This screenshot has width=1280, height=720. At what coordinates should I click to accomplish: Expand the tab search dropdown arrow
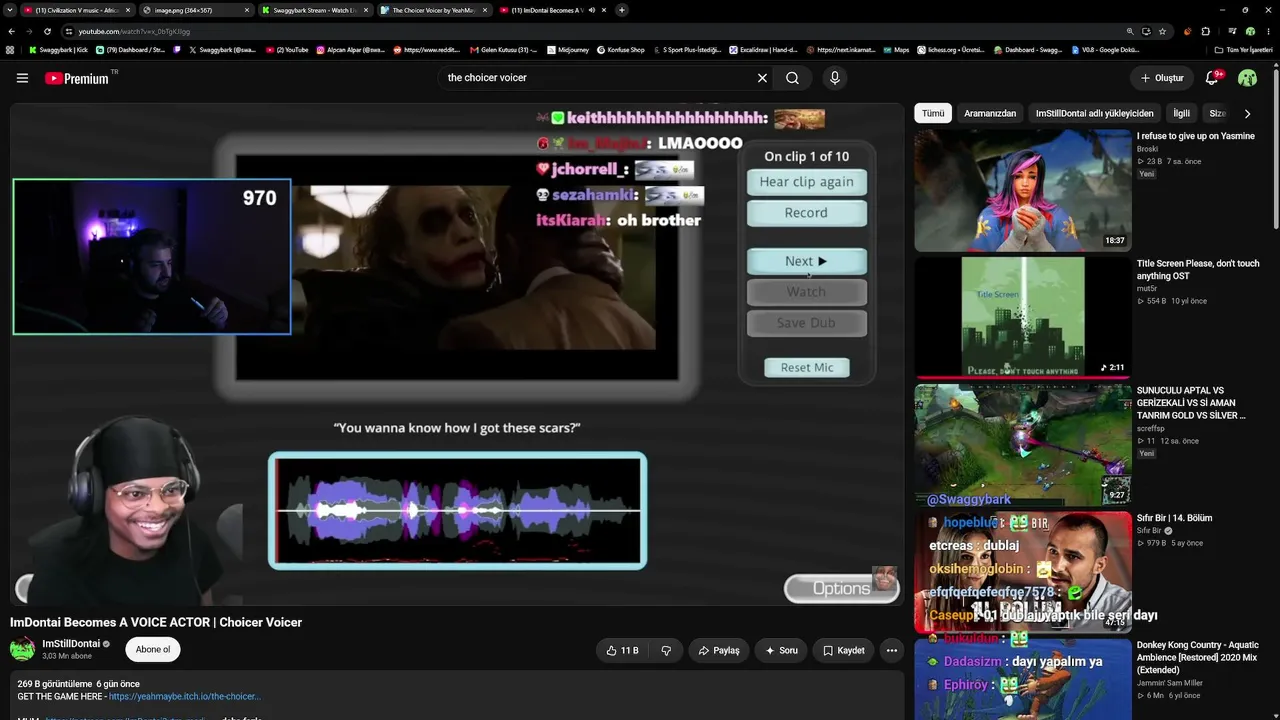(11, 10)
